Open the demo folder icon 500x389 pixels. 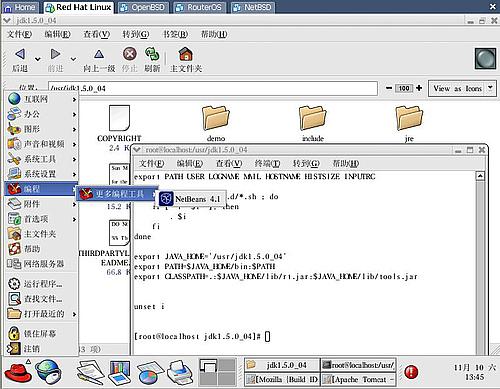(x=216, y=118)
